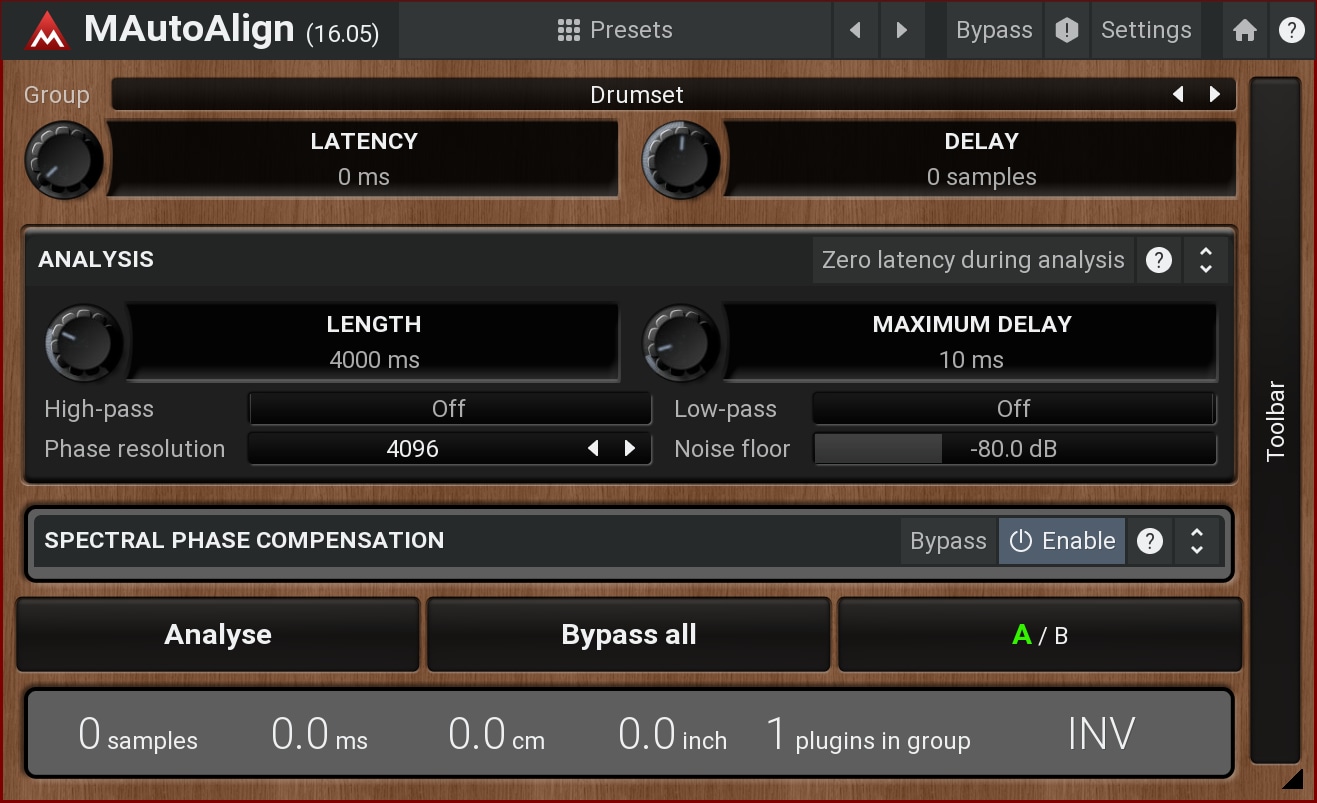This screenshot has width=1317, height=803.
Task: Toggle Zero latency during analysis
Action: (x=973, y=260)
